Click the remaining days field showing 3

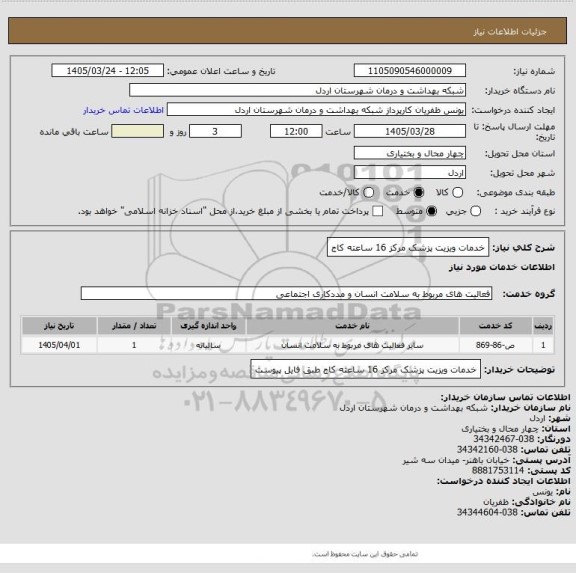215,131
